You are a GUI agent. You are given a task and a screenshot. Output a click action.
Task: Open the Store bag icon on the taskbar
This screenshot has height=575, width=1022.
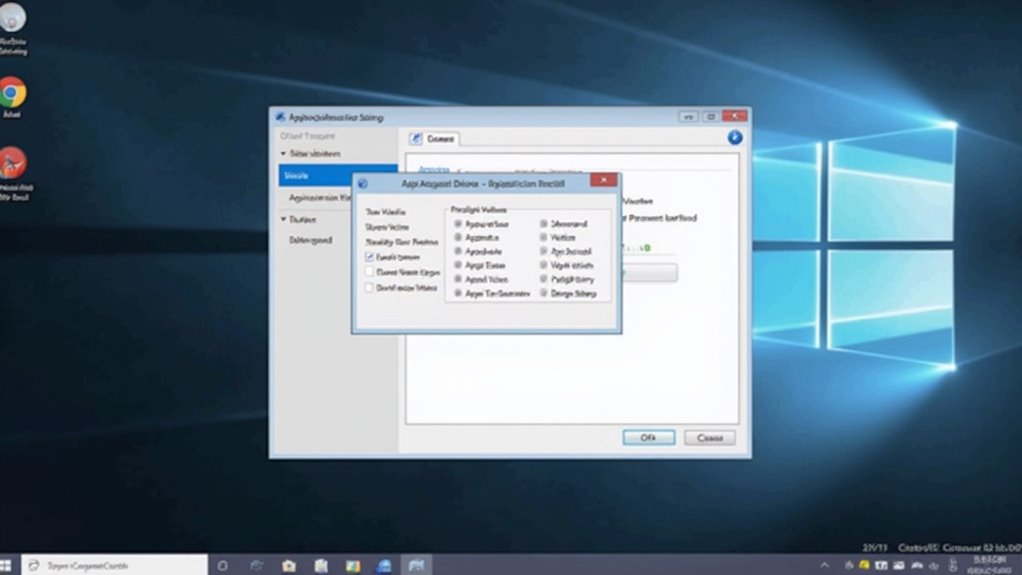point(289,566)
